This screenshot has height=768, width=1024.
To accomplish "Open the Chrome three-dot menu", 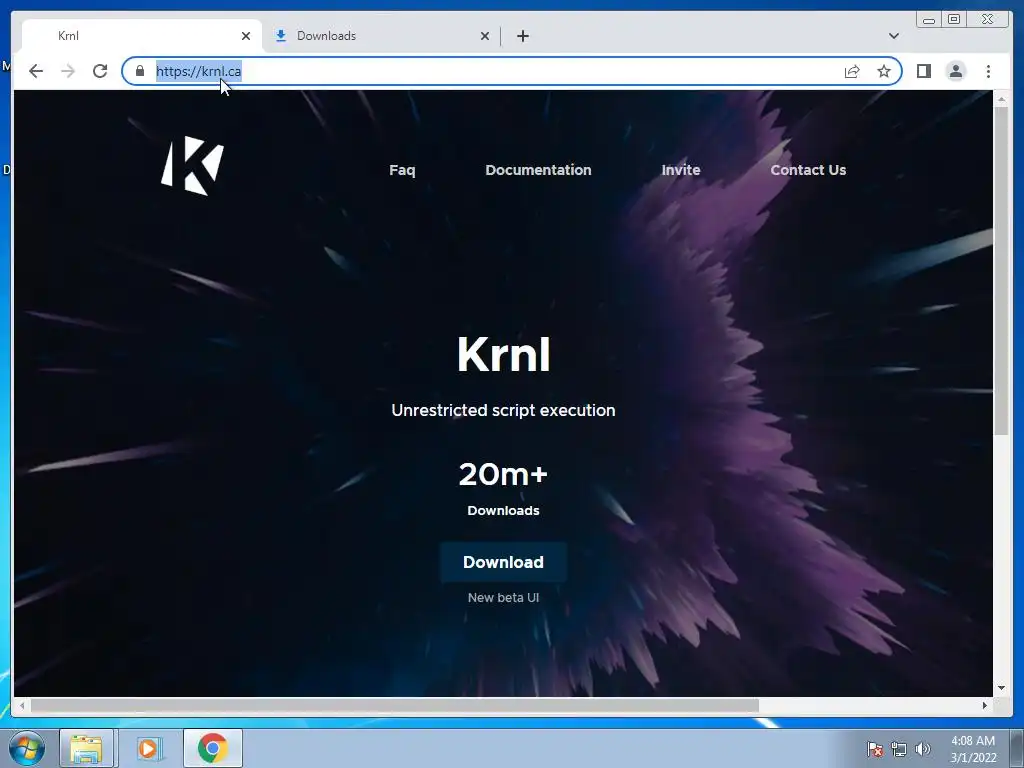I will tap(988, 71).
